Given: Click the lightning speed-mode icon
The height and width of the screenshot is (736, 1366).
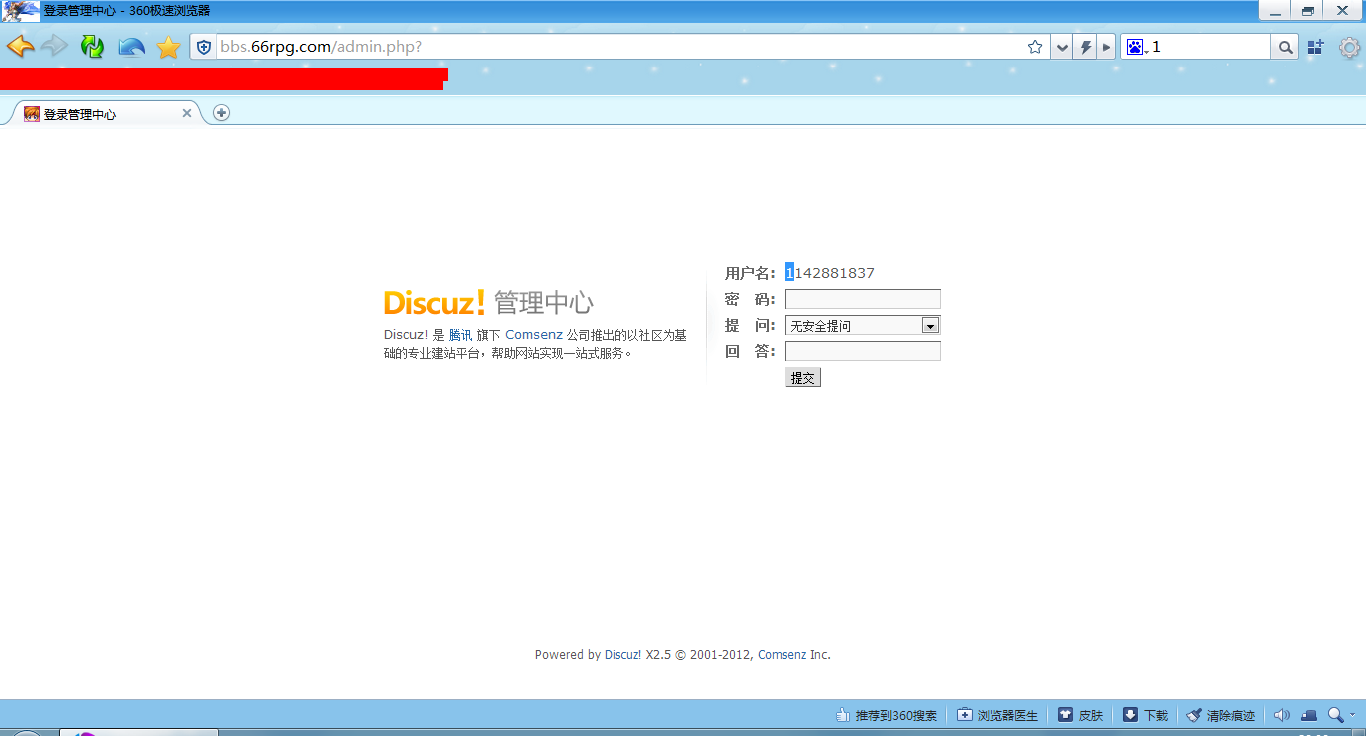Looking at the screenshot, I should [x=1085, y=47].
